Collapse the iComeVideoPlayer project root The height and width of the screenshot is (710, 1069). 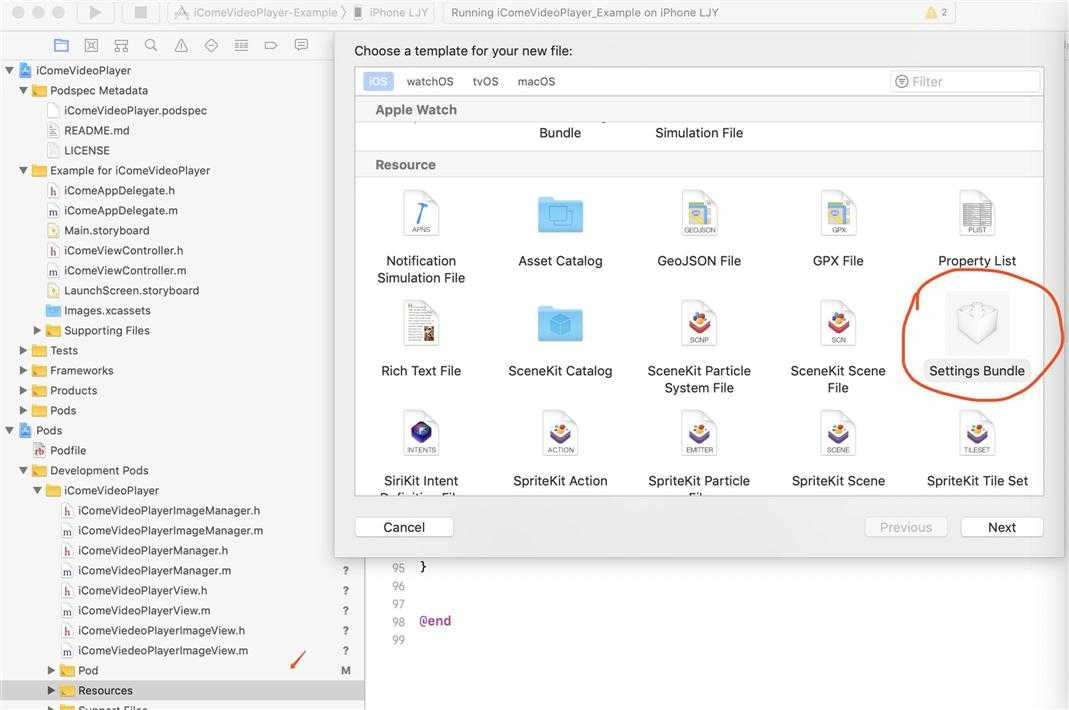coord(10,70)
